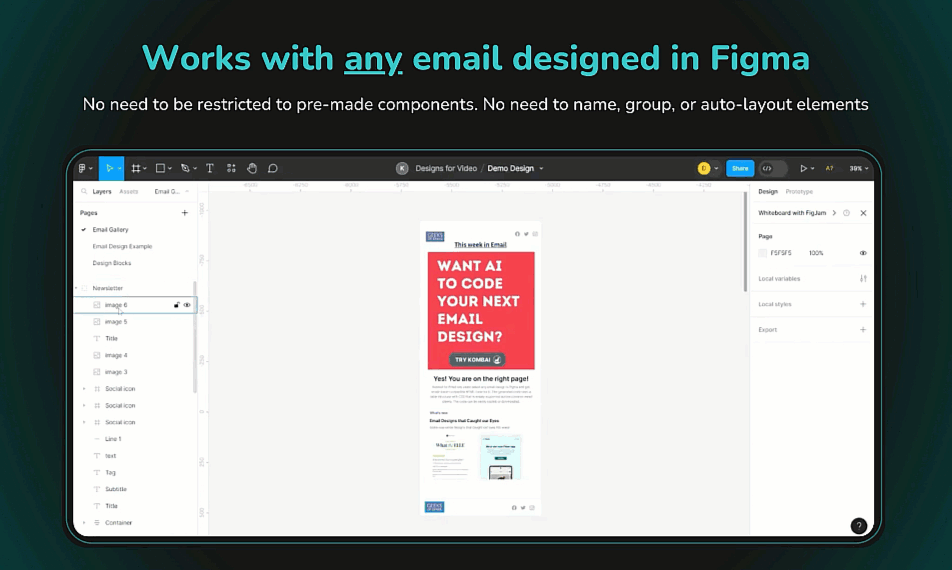952x570 pixels.
Task: Expand the Container layer
Action: (x=84, y=523)
